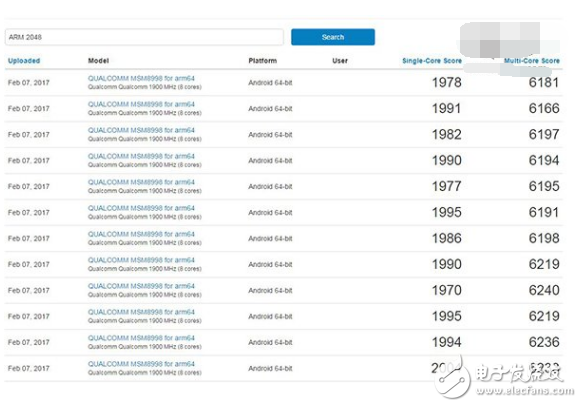This screenshot has height=407, width=582.
Task: Click the User column header
Action: tap(340, 61)
